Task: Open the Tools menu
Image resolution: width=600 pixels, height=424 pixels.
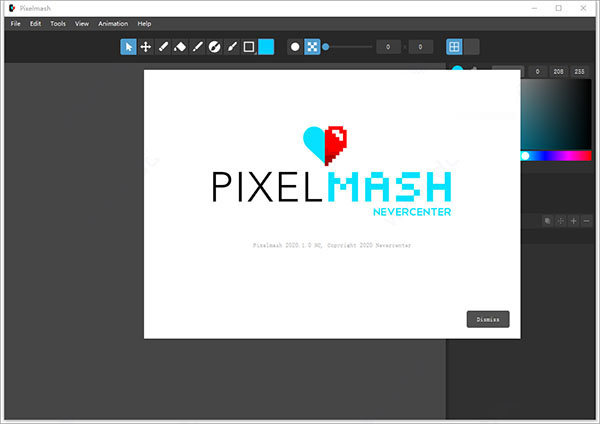Action: [x=58, y=24]
